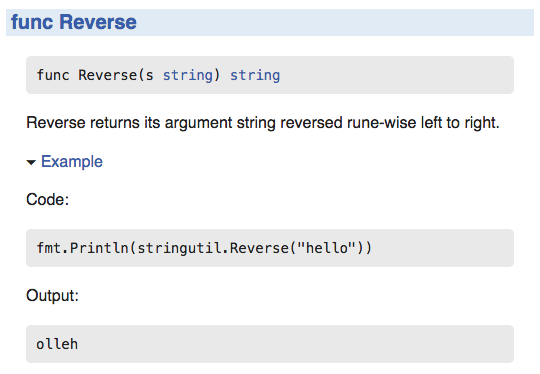Screen dimensions: 540x374
Task: Click the Reverse description paragraph
Action: tap(263, 123)
